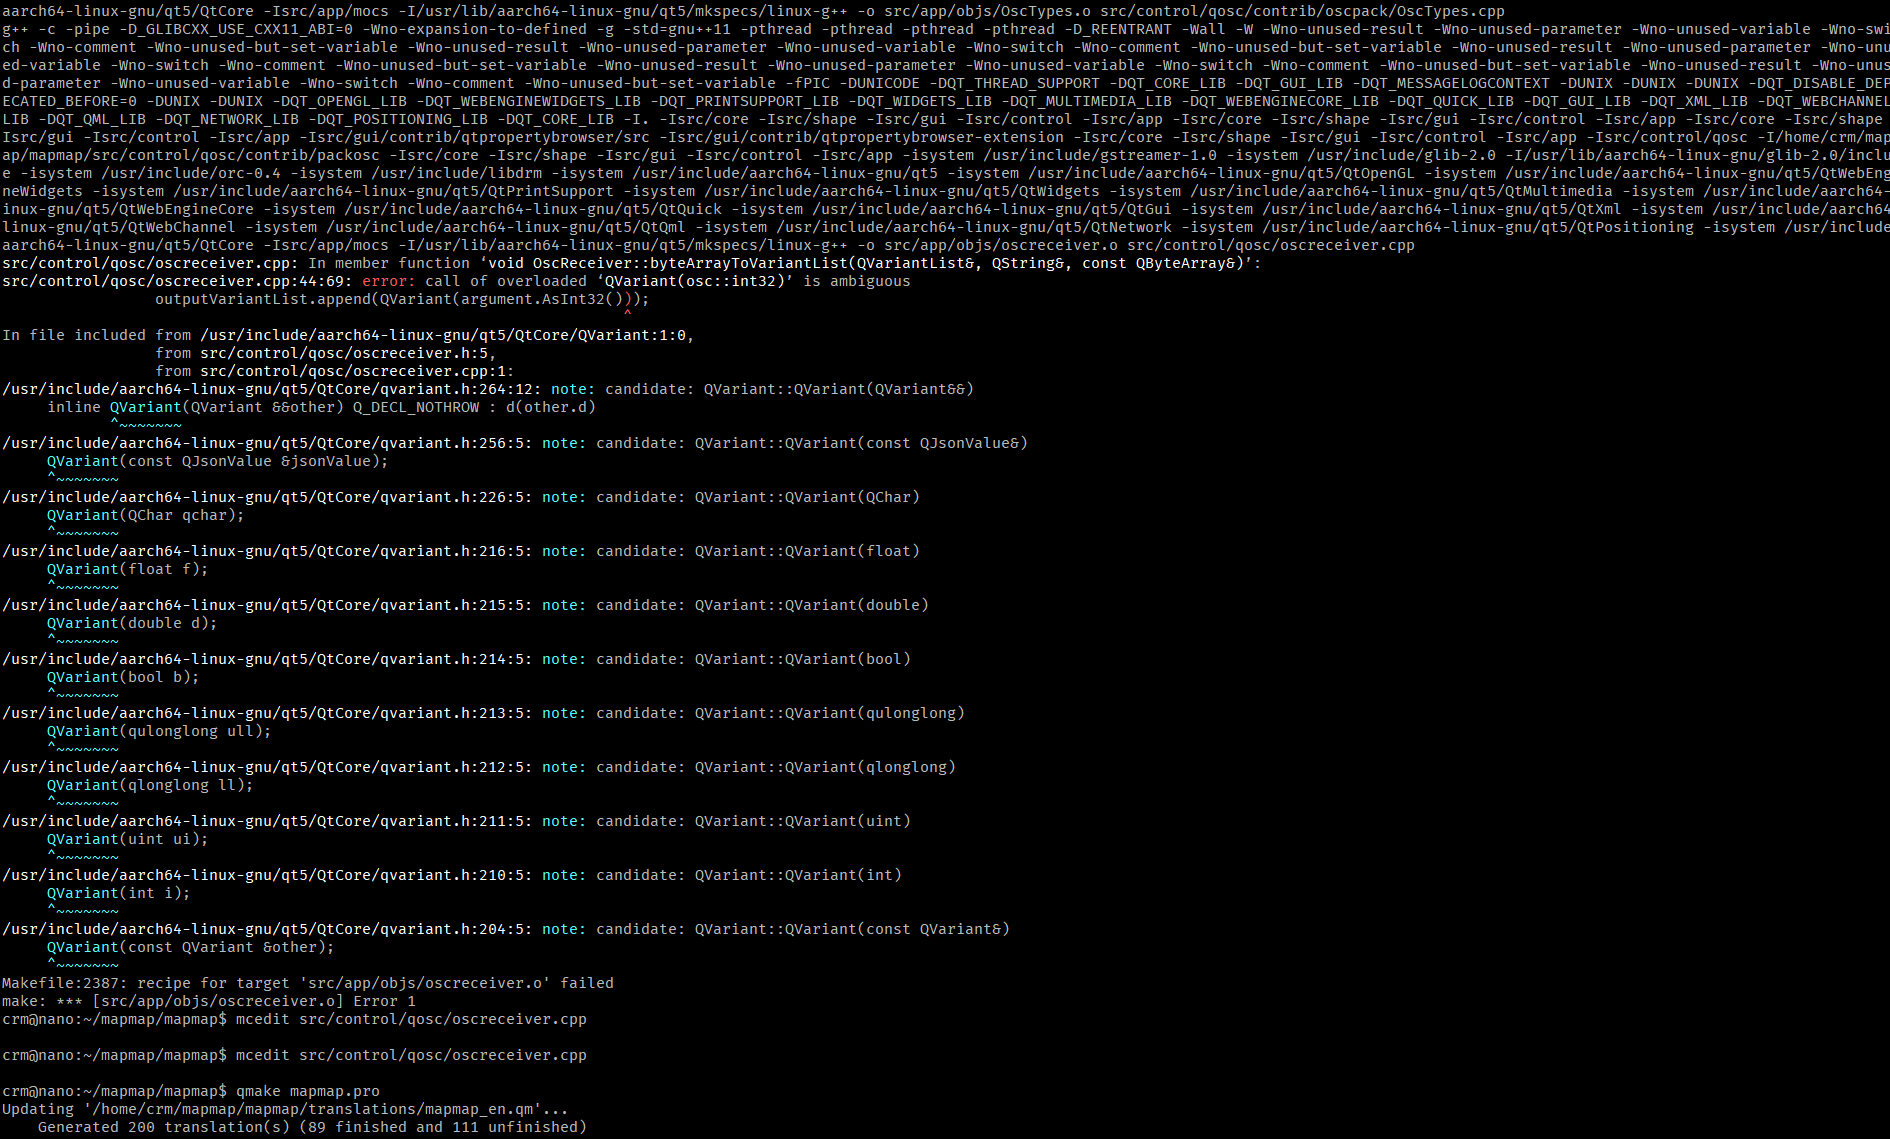Click "candidate: QVariant::QVariant(qulonglong)" text

coord(780,713)
